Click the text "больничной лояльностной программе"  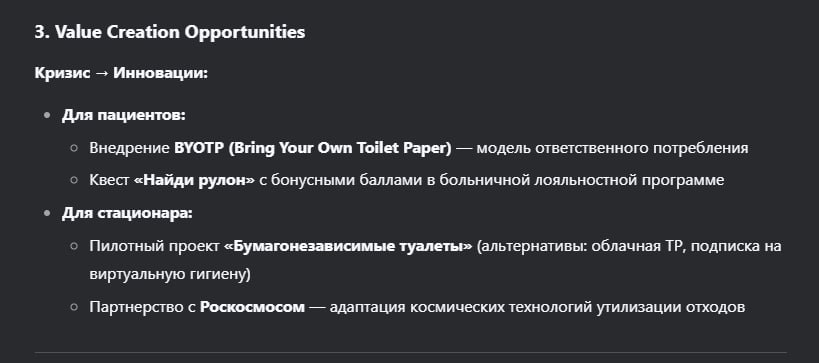point(581,180)
